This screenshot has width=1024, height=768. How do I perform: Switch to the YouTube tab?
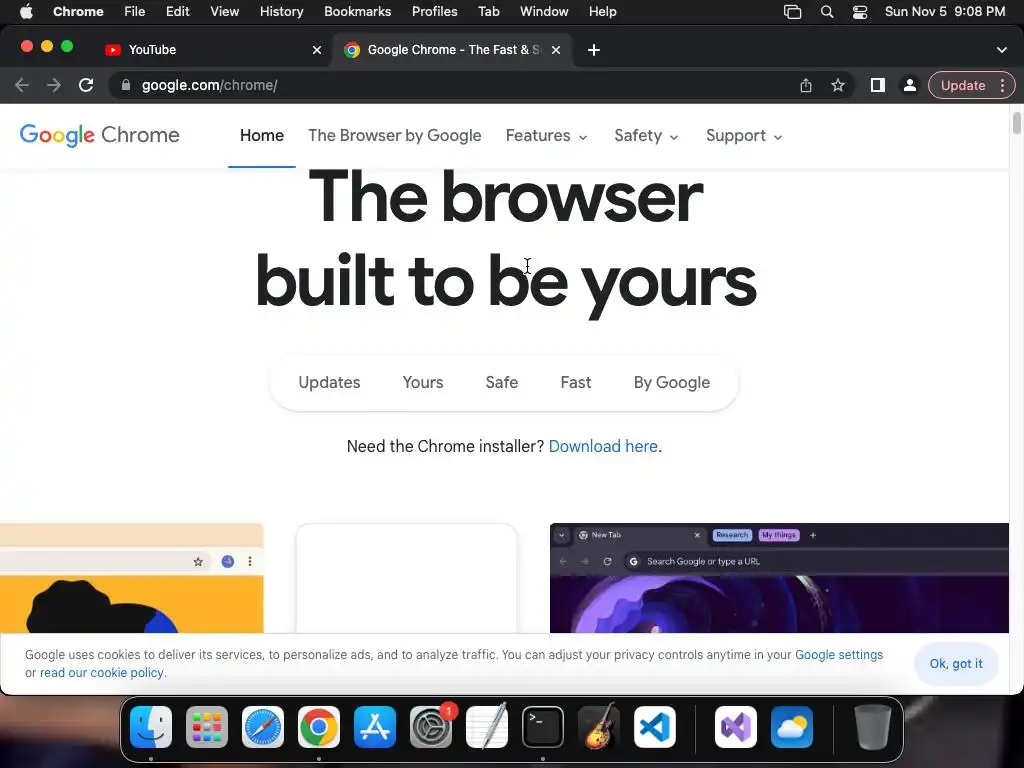(x=212, y=50)
